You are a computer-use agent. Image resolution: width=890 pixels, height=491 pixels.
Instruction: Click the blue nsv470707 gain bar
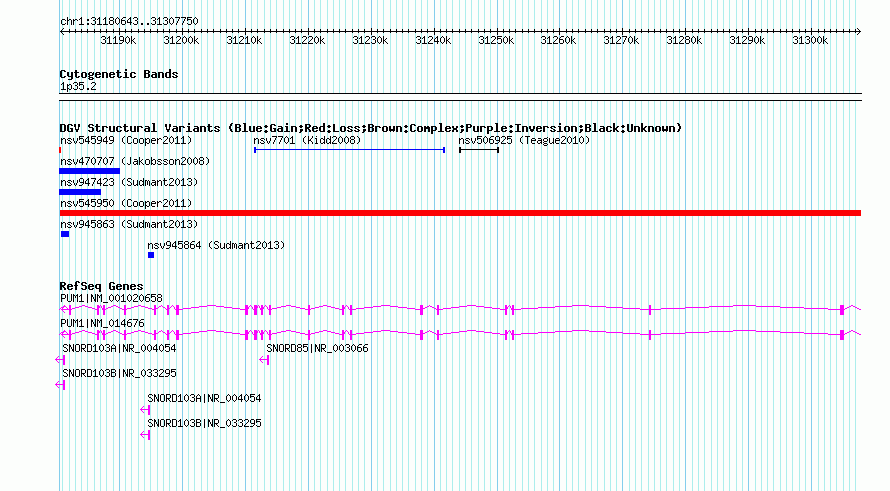pyautogui.click(x=90, y=171)
